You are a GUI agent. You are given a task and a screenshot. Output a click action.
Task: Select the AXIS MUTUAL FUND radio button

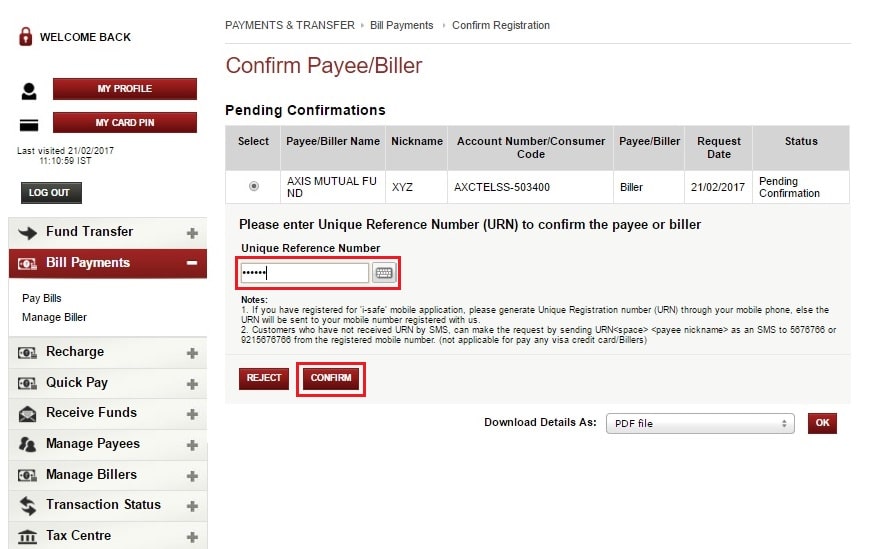[x=253, y=186]
